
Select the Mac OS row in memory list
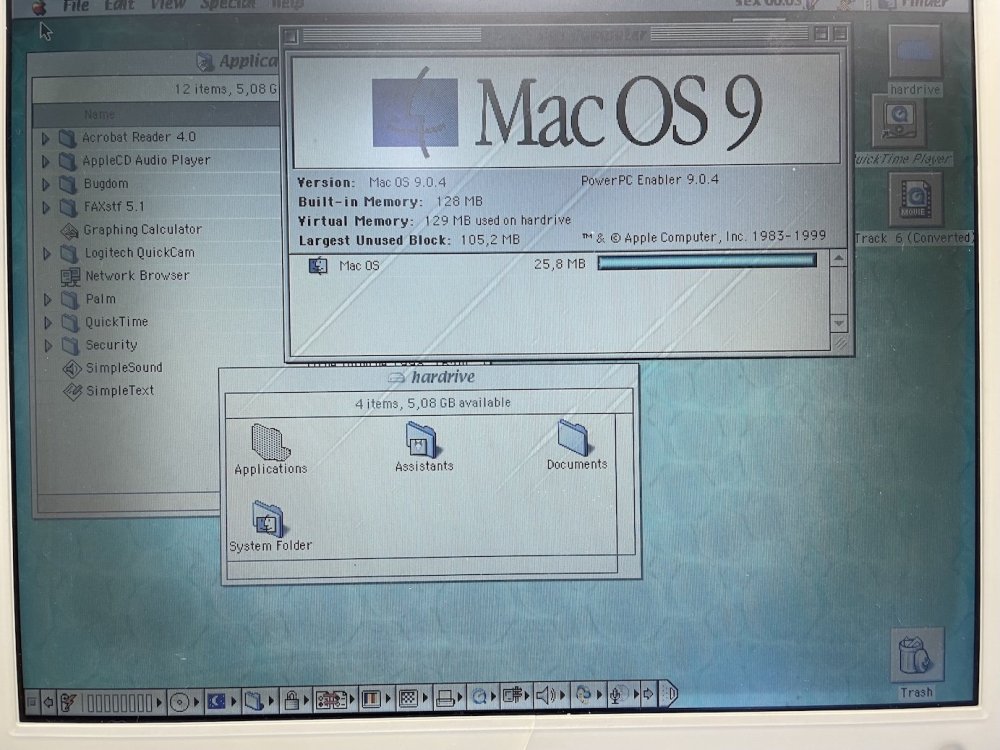(558, 264)
